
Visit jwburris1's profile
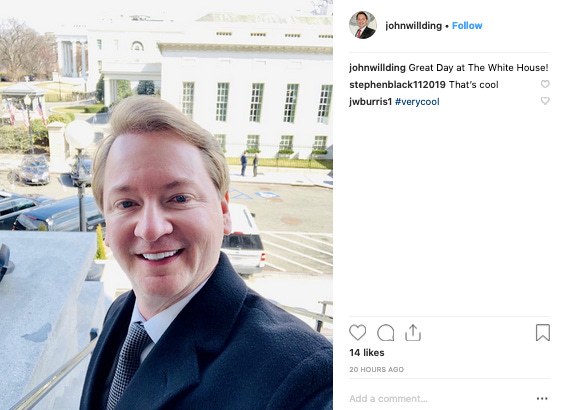[370, 102]
